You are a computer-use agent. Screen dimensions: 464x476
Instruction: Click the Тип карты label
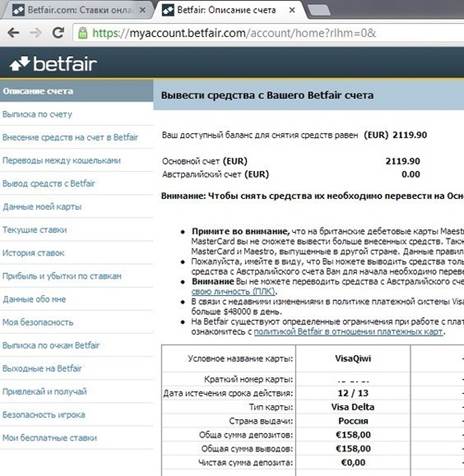pos(271,407)
